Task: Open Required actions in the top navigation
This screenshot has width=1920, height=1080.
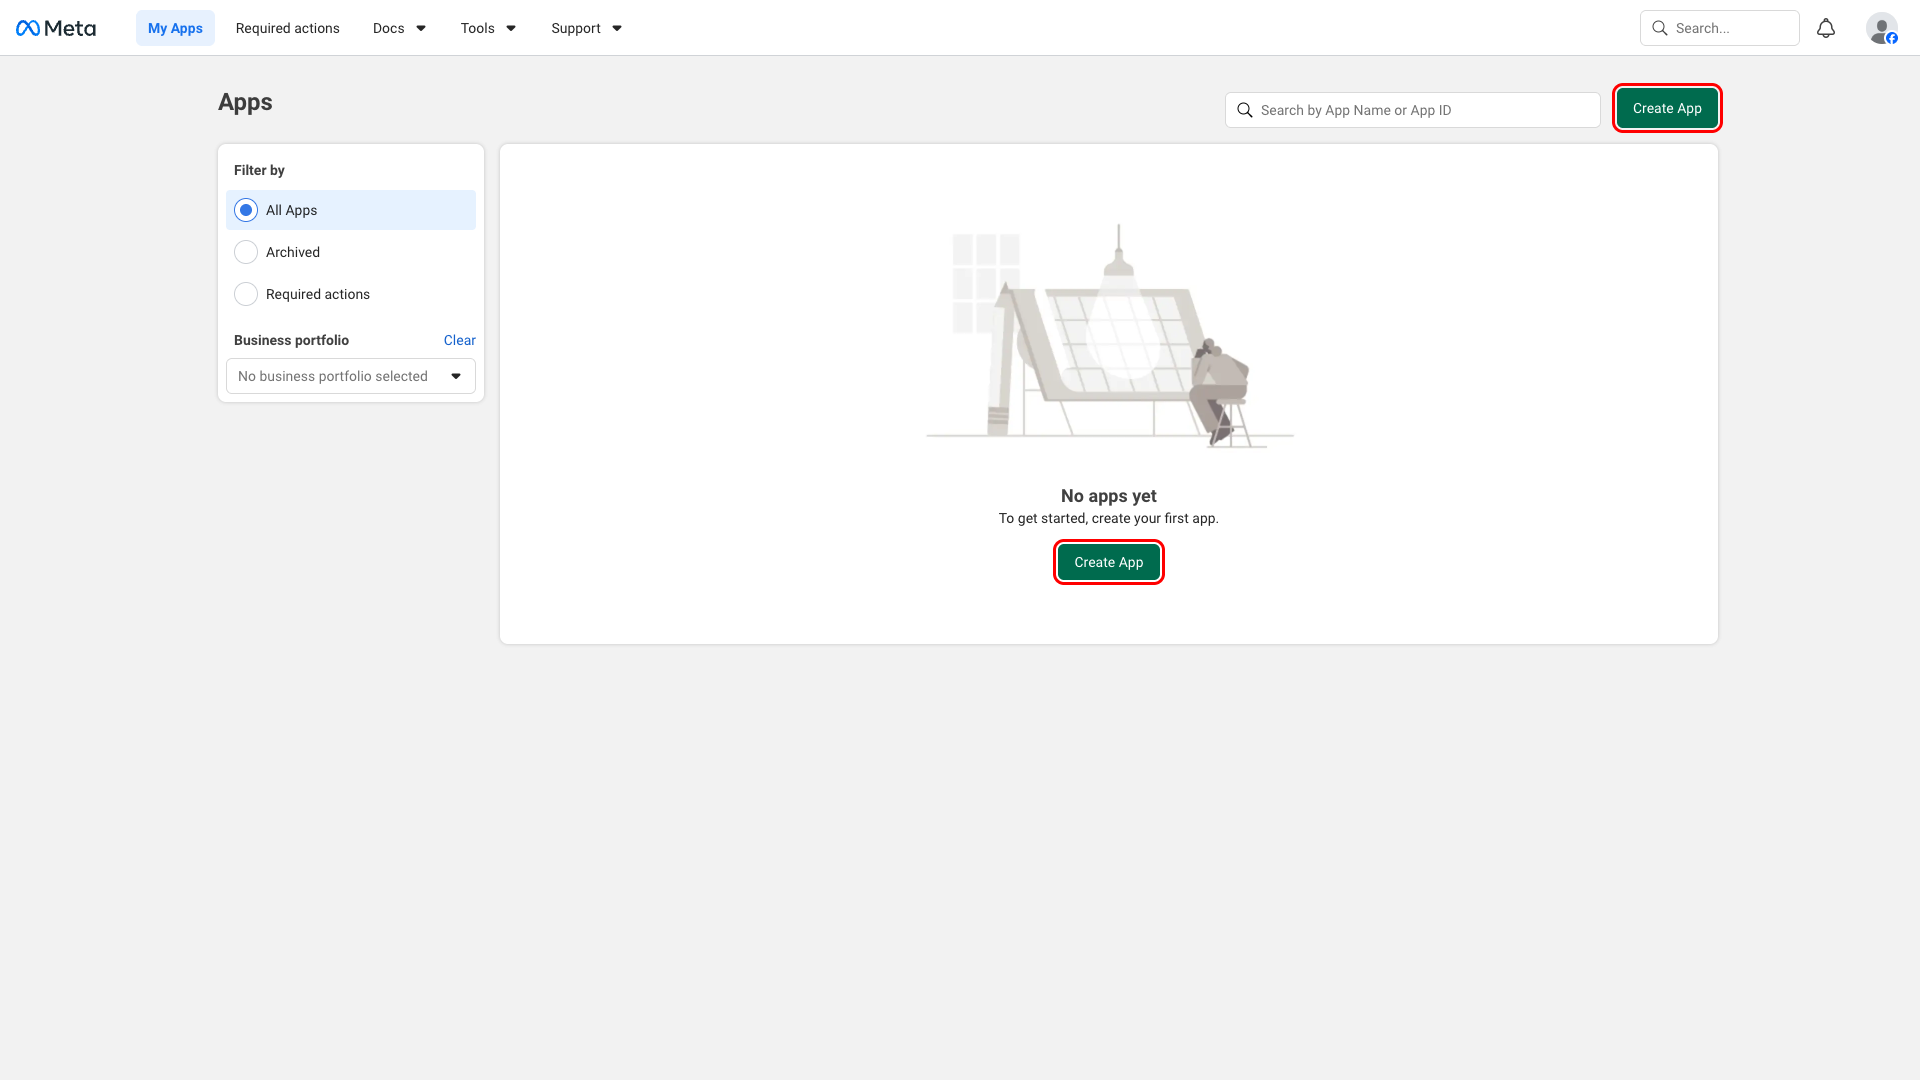Action: coord(288,28)
